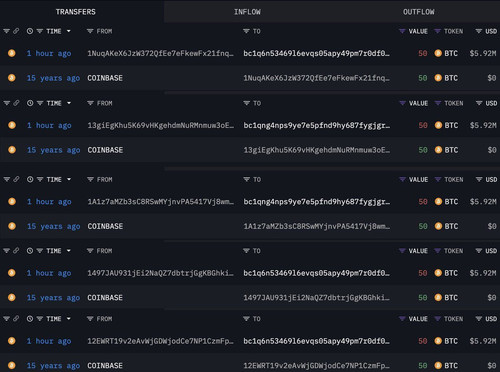Click Bitcoin chain icon left of 13giEgKhu sender row

[x=12, y=125]
